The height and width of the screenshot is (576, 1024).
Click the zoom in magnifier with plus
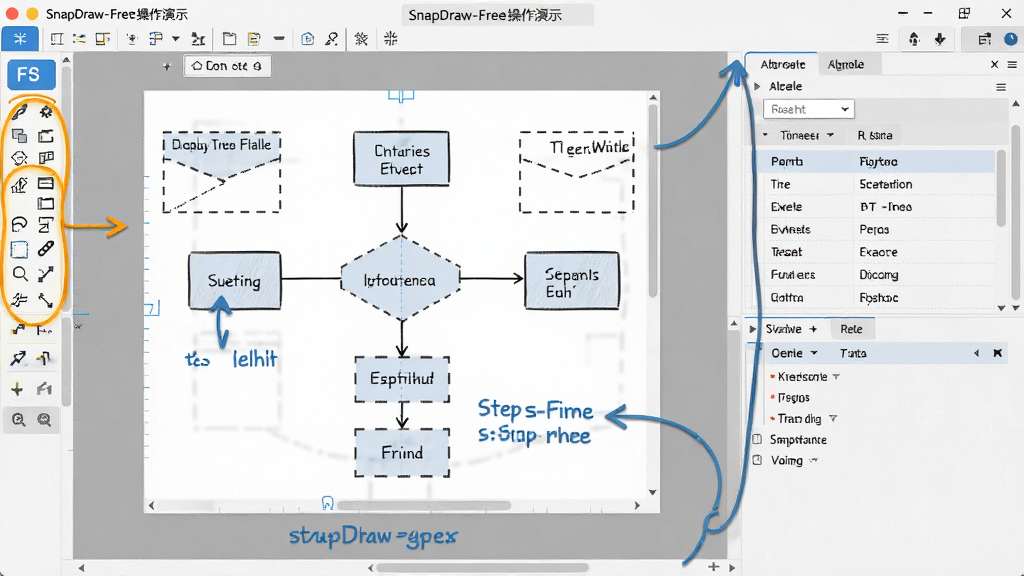click(x=19, y=420)
